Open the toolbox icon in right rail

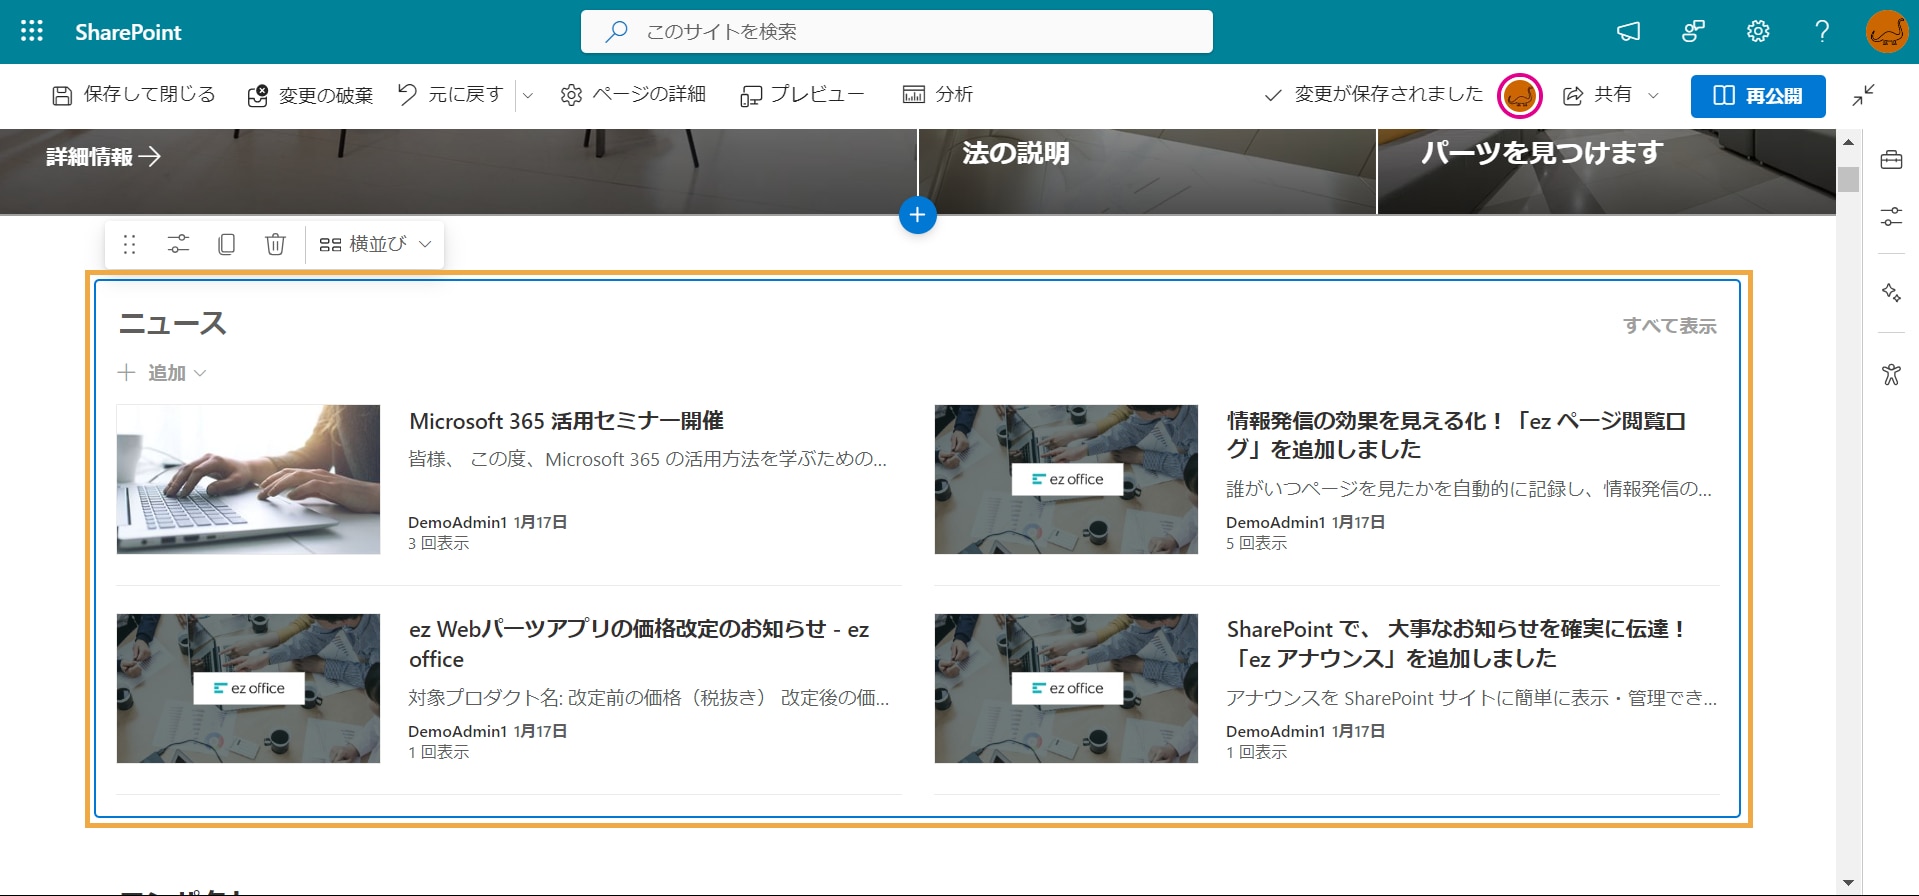pyautogui.click(x=1891, y=160)
